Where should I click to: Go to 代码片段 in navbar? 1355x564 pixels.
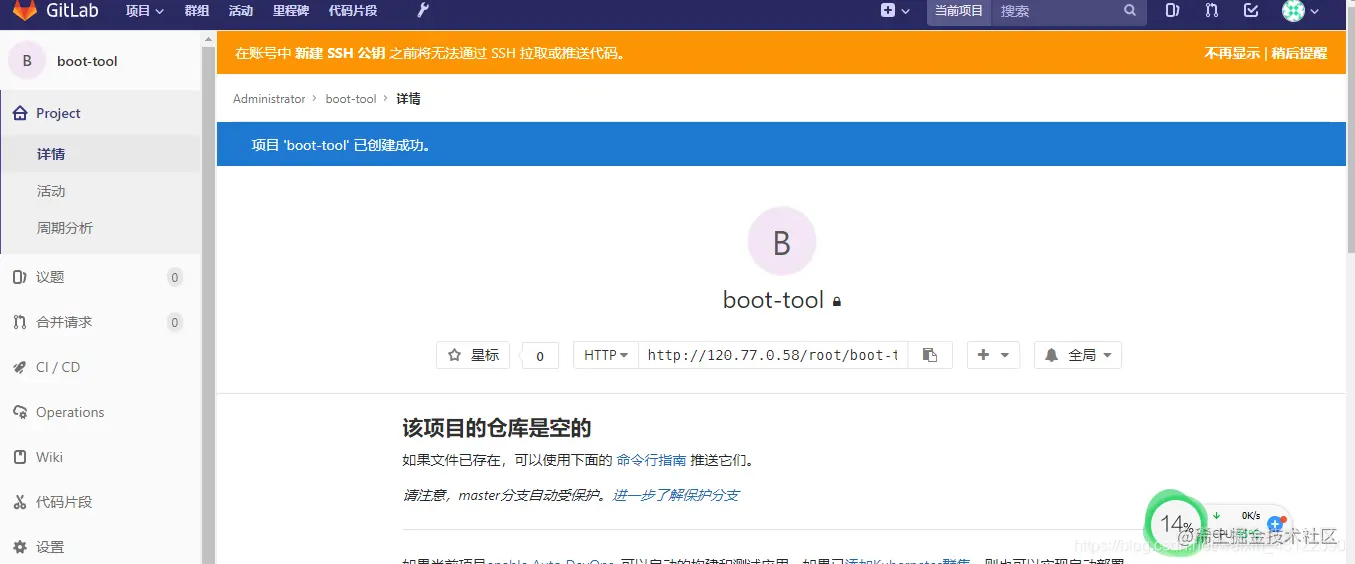[353, 11]
